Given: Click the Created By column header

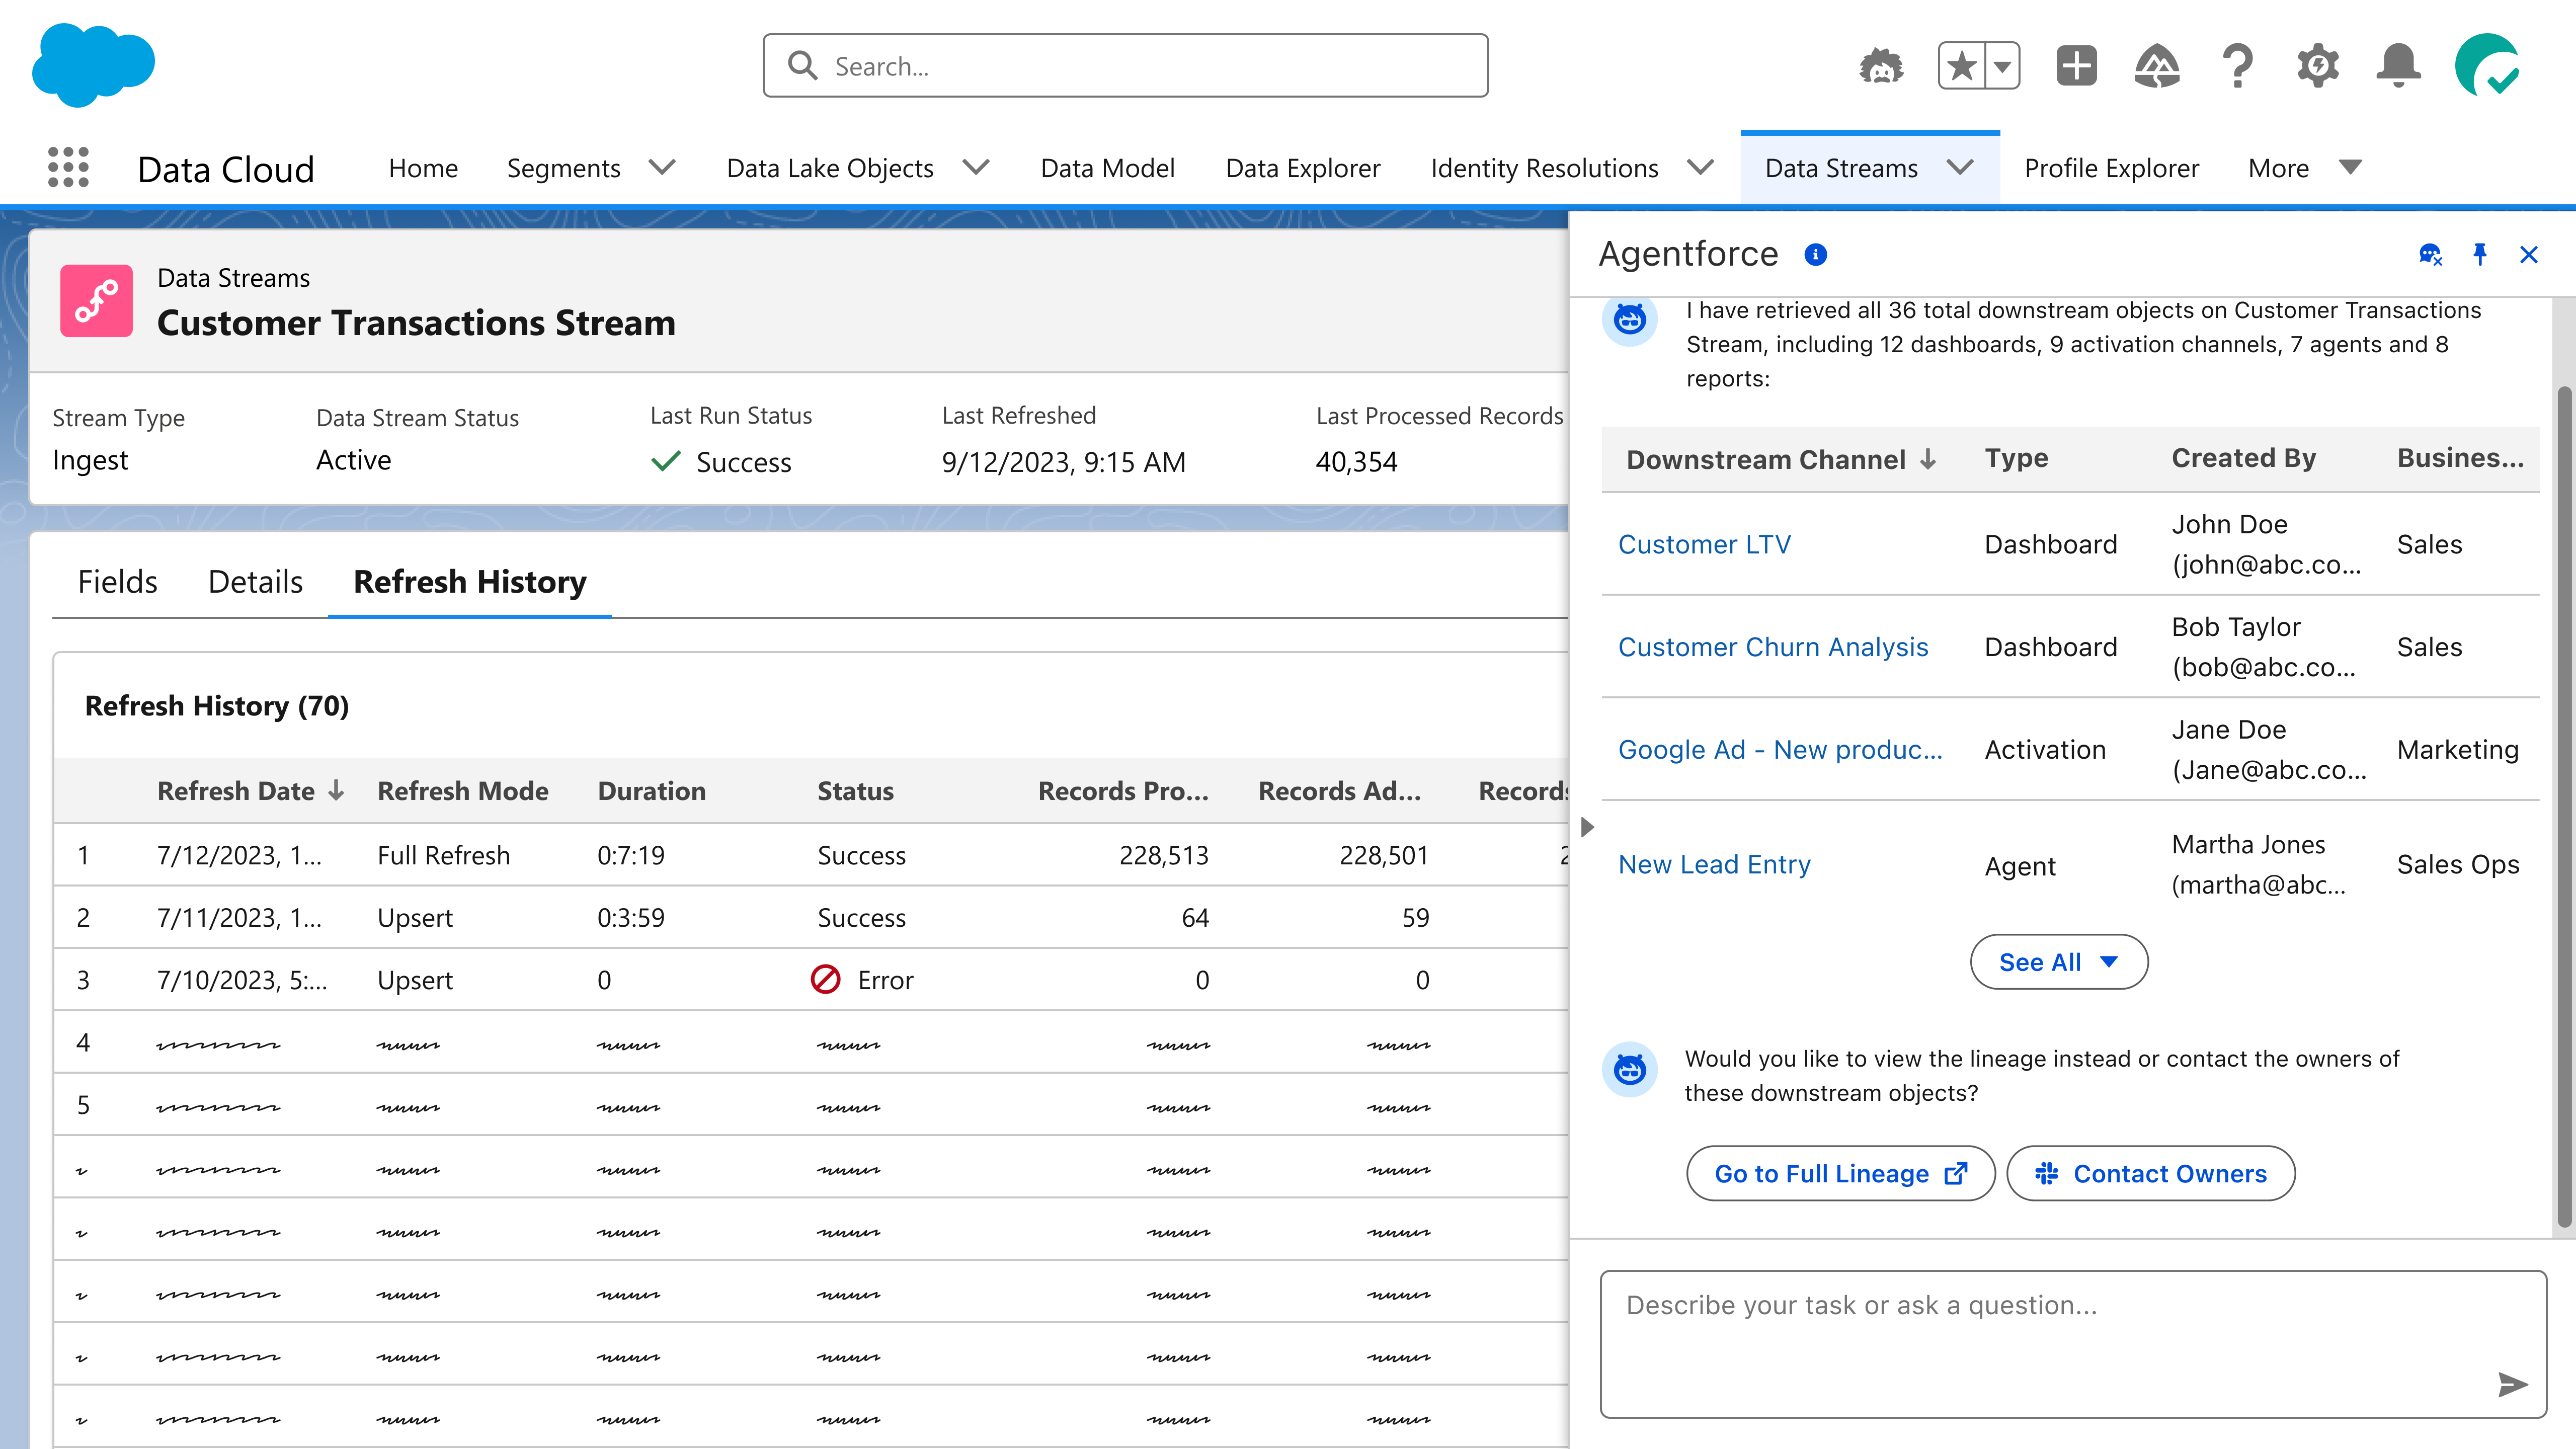Looking at the screenshot, I should 2243,458.
